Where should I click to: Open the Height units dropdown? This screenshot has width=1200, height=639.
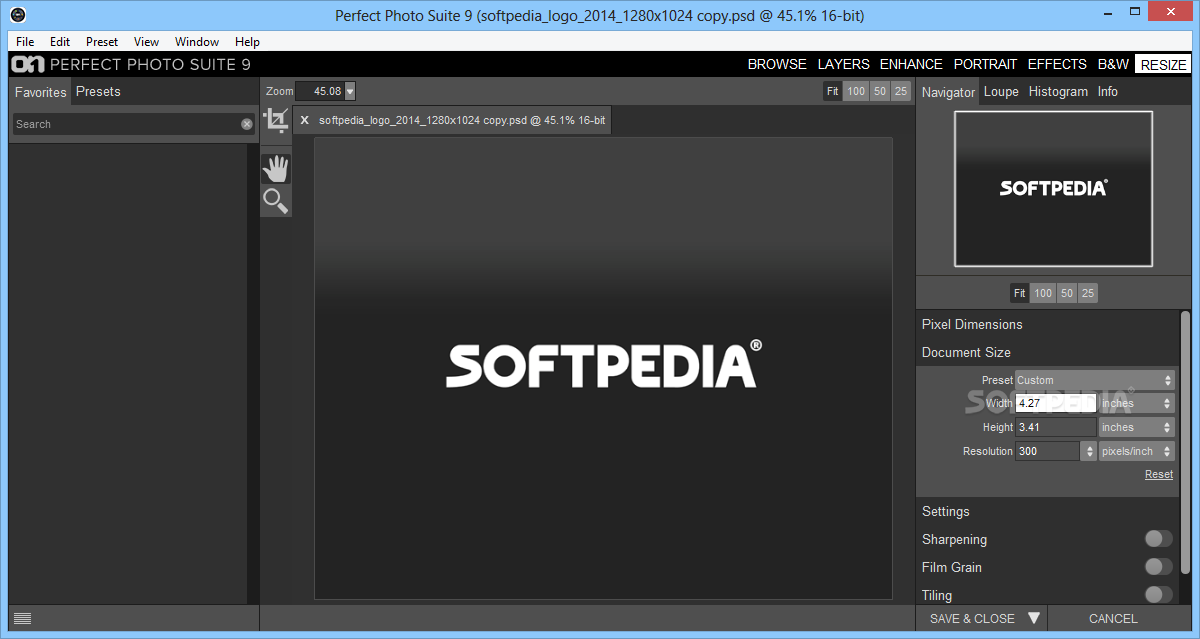click(x=1137, y=427)
